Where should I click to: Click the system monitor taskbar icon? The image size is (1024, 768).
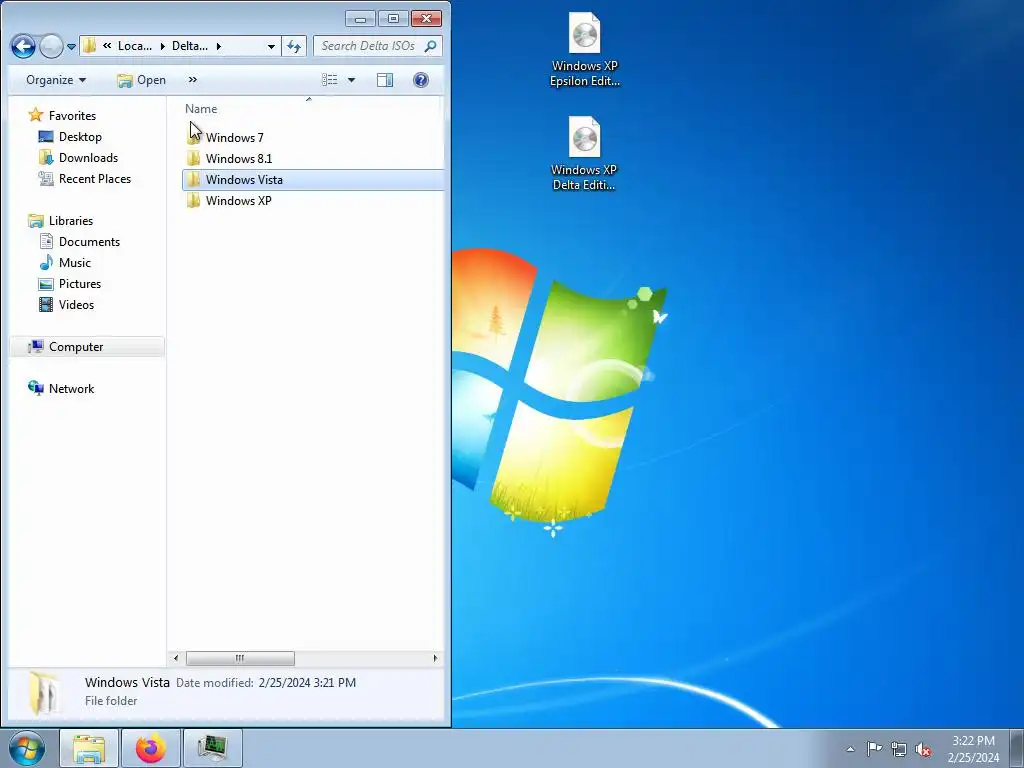(212, 748)
